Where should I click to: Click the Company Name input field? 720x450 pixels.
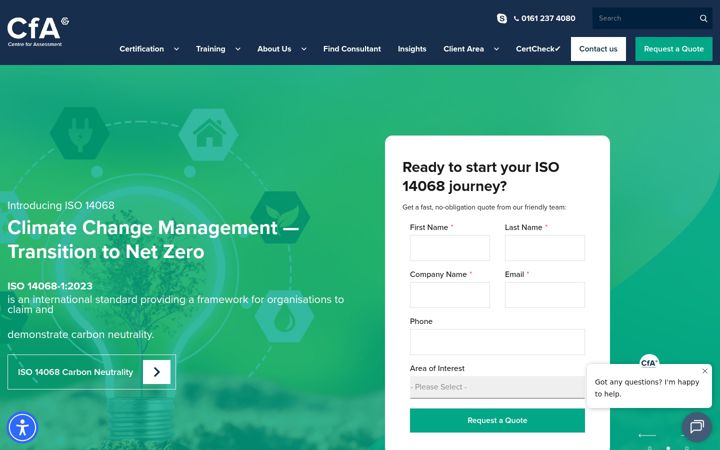[x=450, y=295]
